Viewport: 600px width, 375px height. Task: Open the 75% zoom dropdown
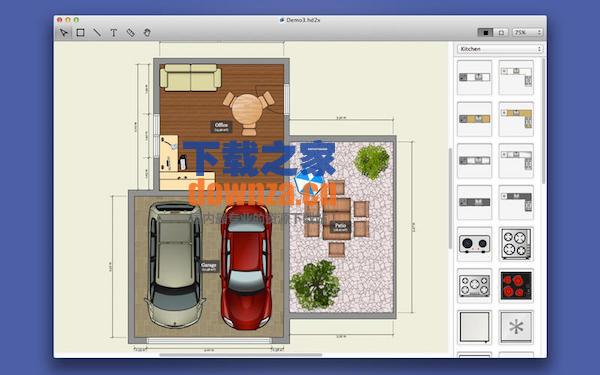[527, 33]
